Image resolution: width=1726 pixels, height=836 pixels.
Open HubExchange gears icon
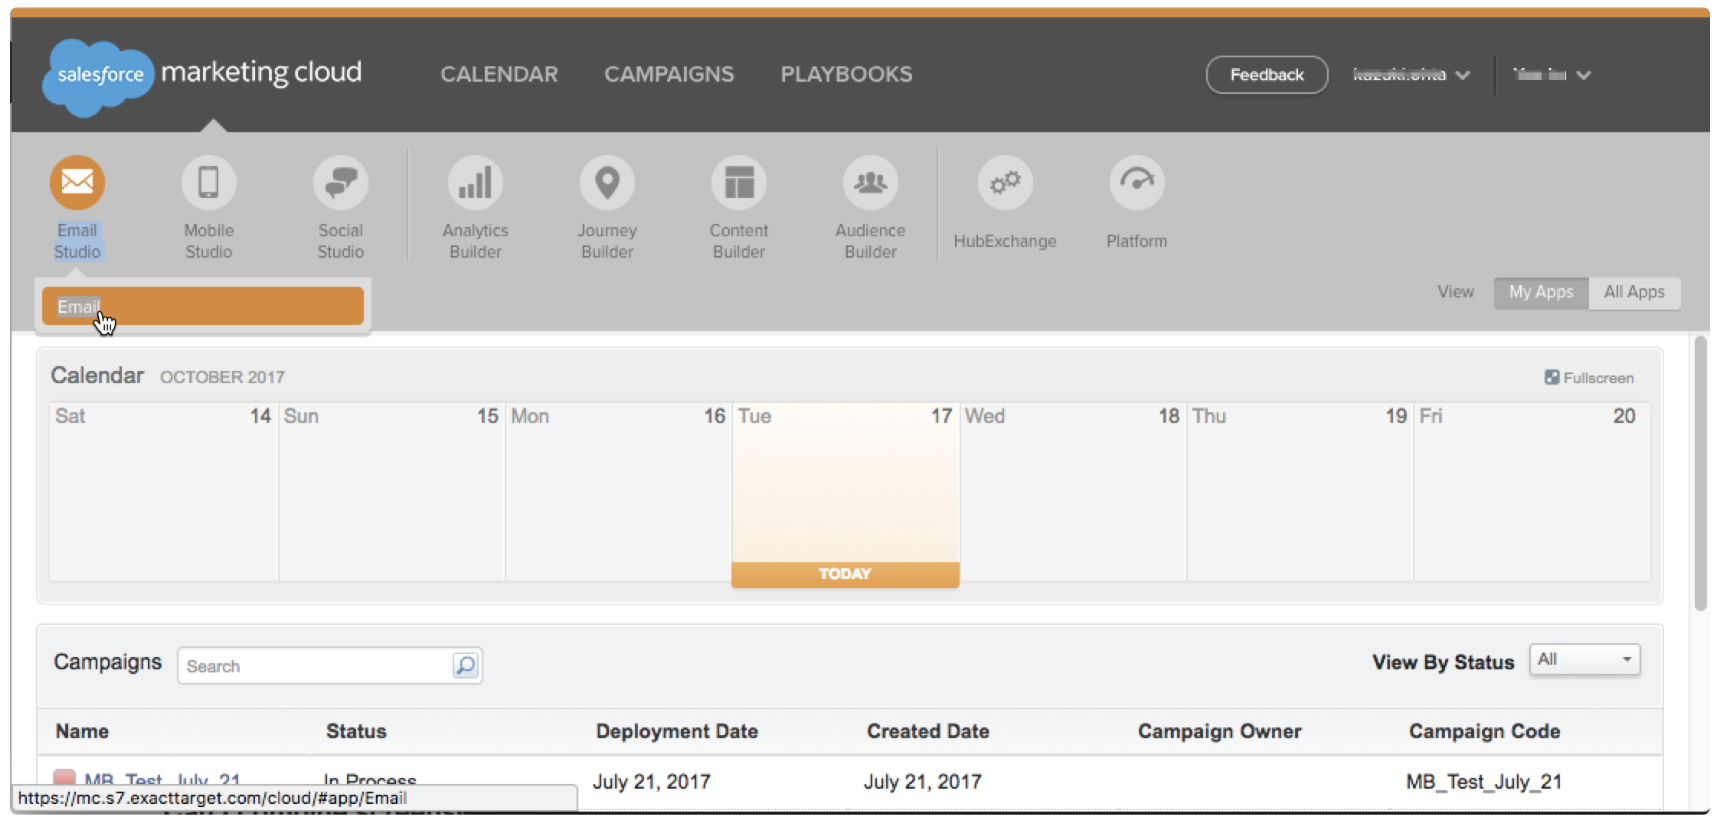[1004, 183]
